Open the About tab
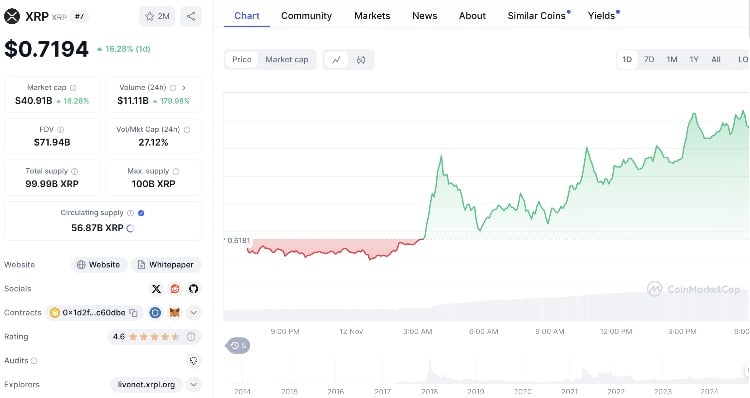750x398 pixels. (472, 16)
